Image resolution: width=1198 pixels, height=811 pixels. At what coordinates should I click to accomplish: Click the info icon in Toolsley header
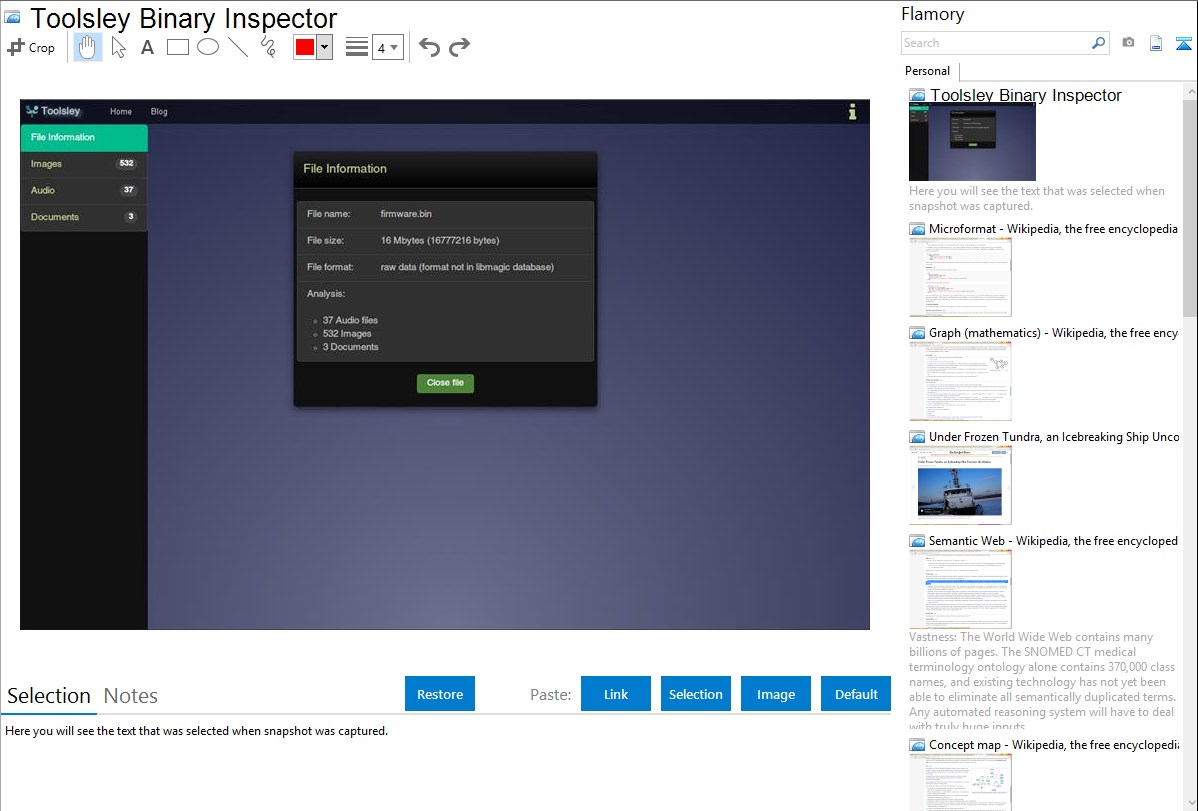coord(852,112)
